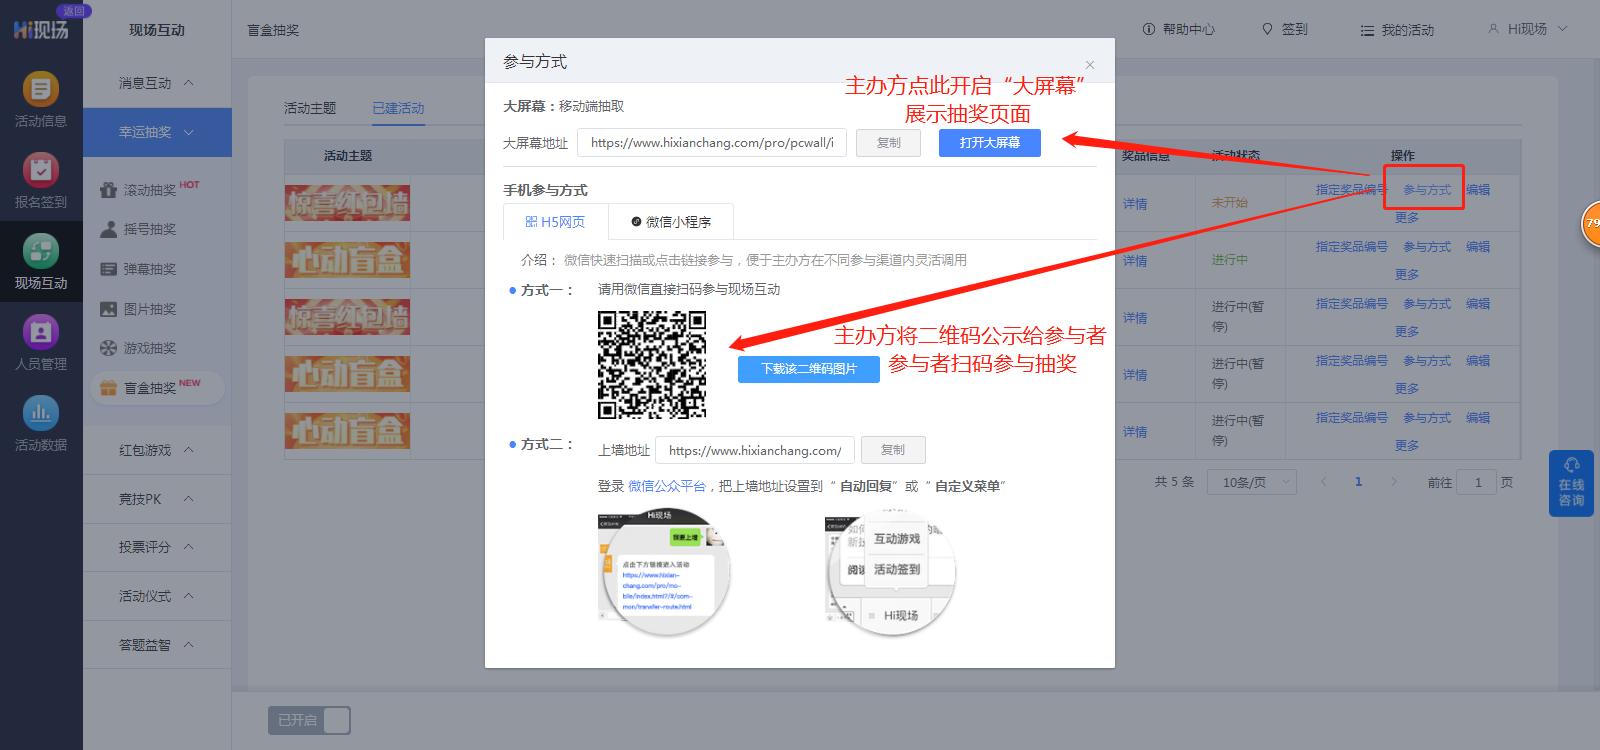Click 编辑 in the 未开始 row
Screen dimensions: 1600x750
pos(1478,190)
